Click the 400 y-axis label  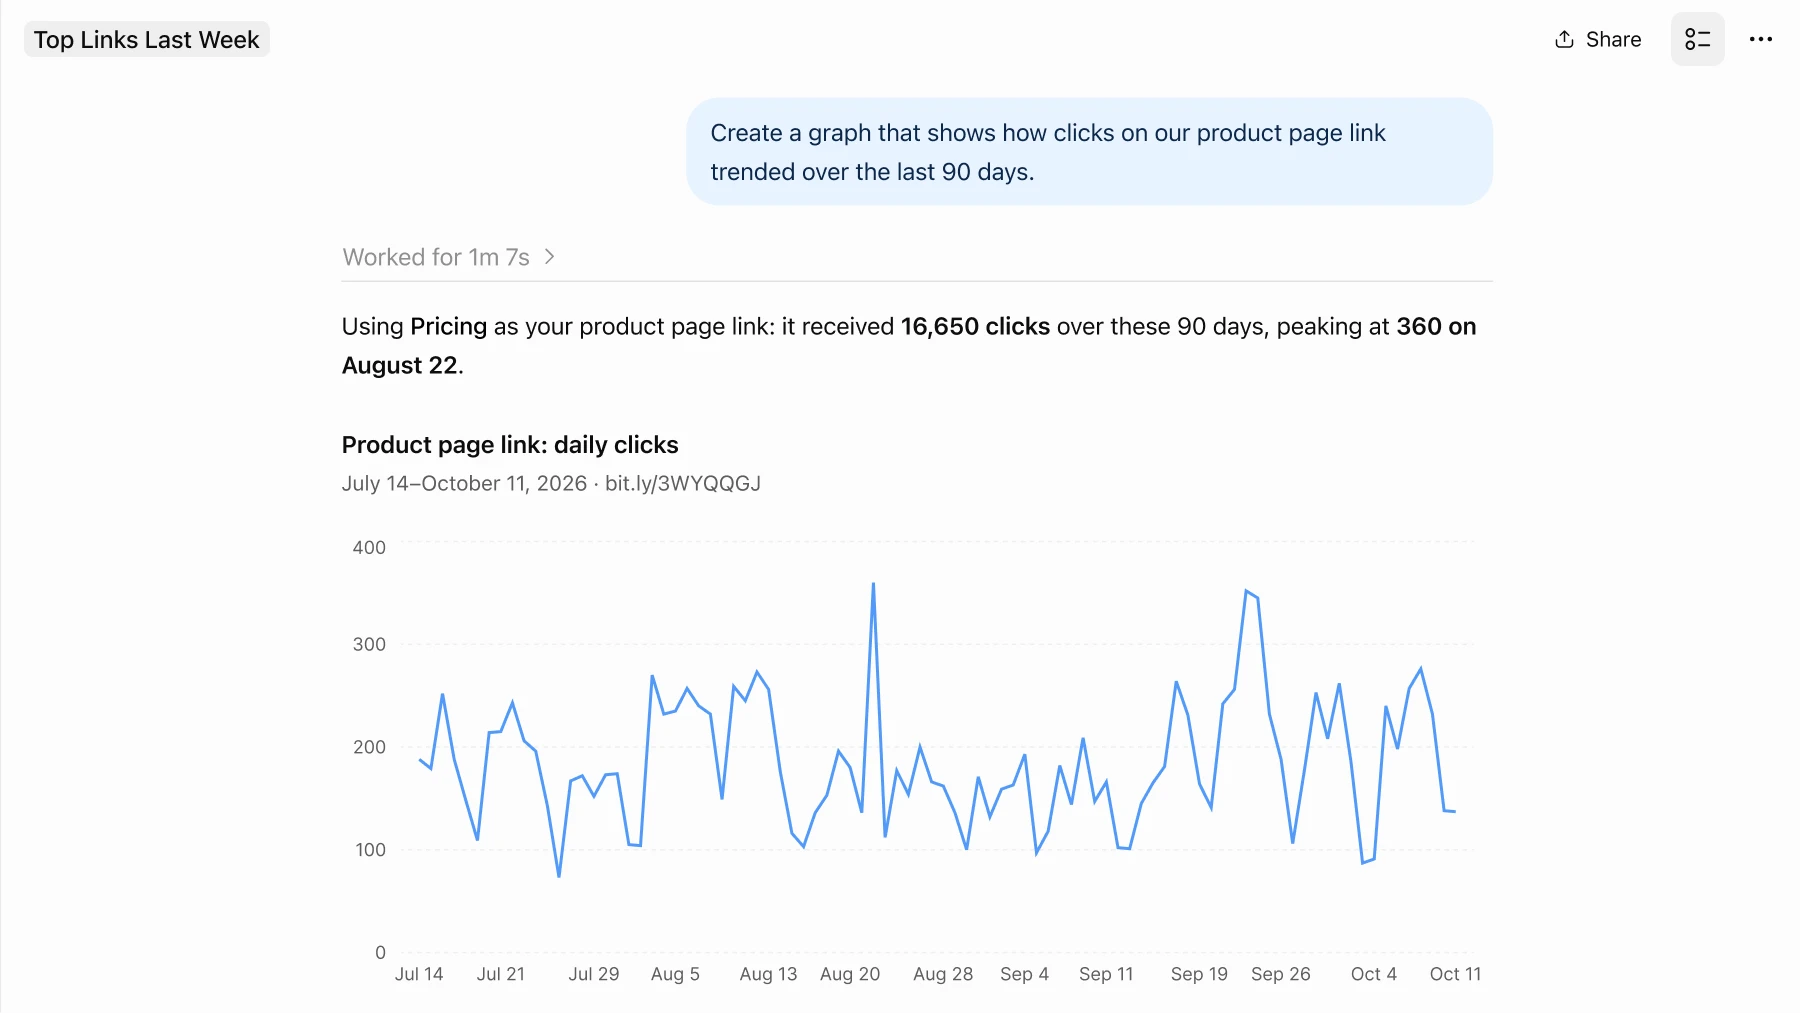369,547
